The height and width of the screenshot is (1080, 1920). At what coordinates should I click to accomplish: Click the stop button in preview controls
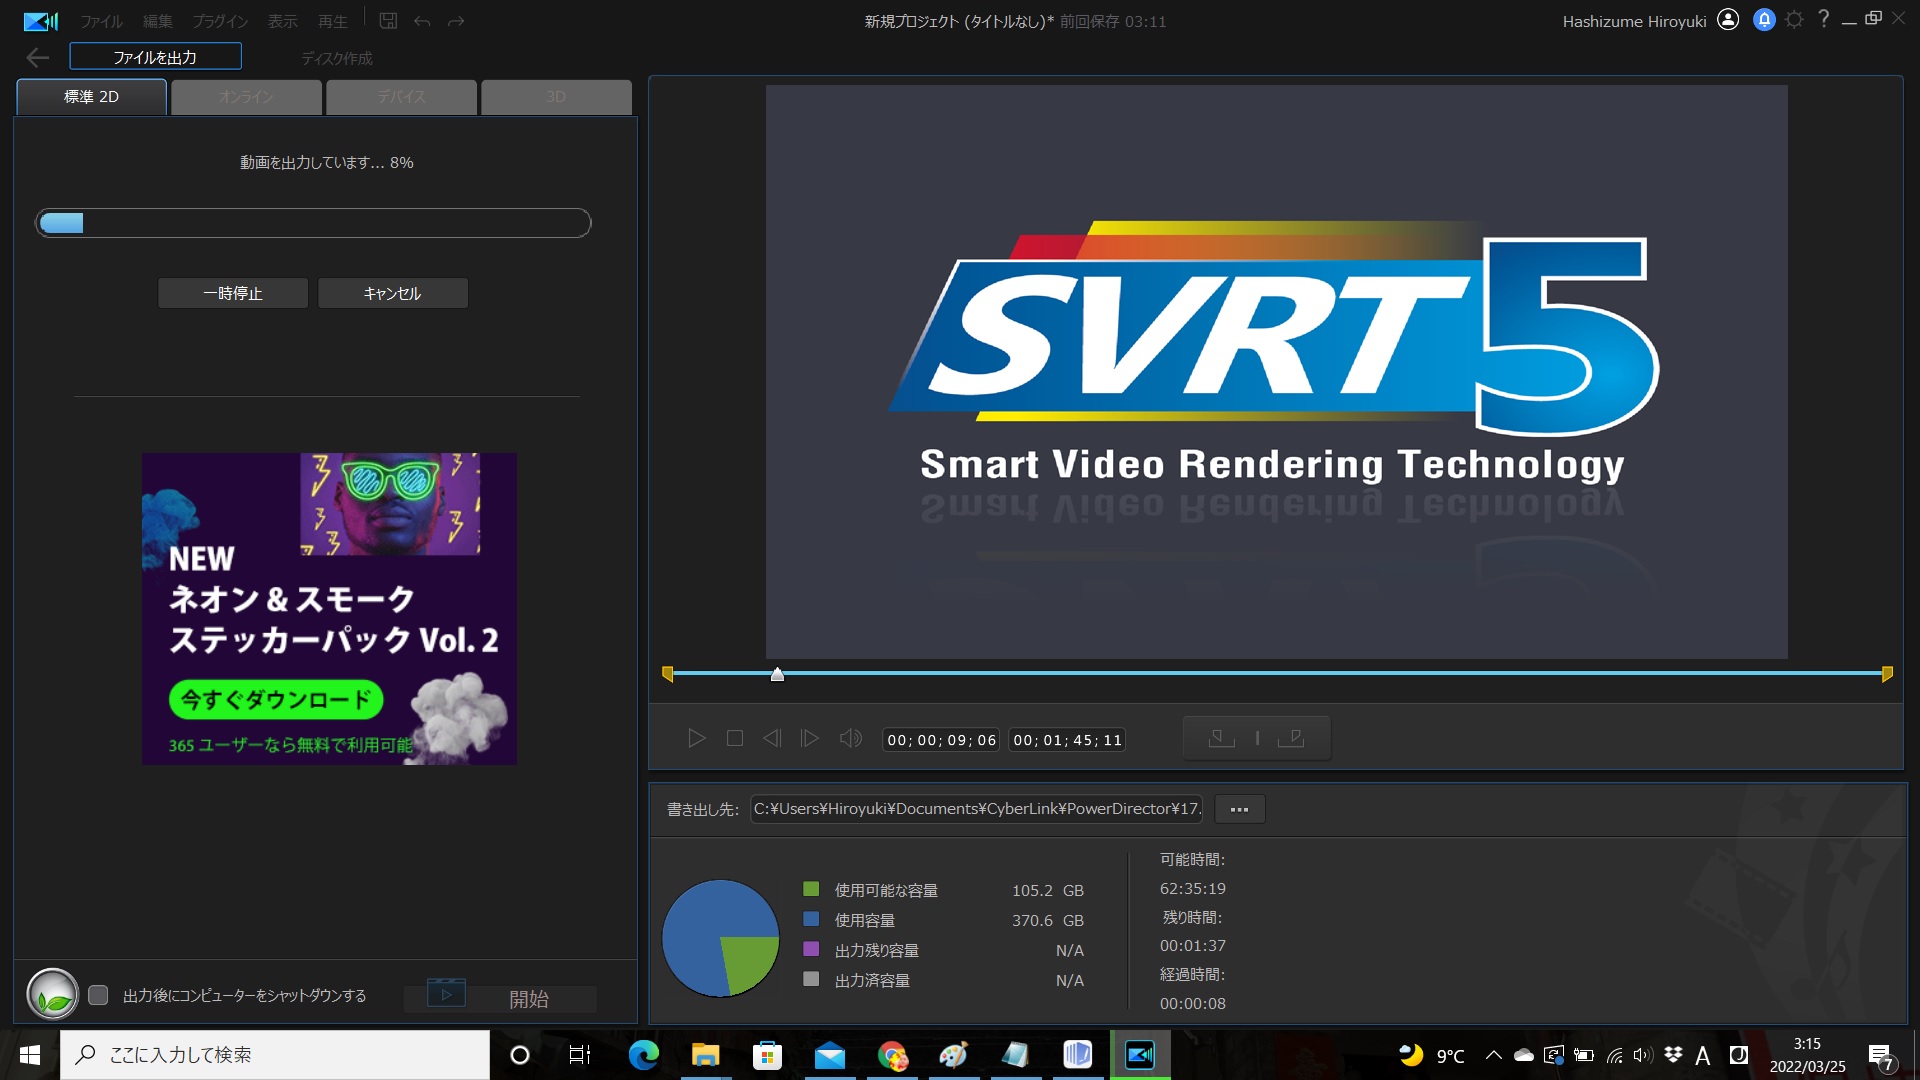point(735,739)
